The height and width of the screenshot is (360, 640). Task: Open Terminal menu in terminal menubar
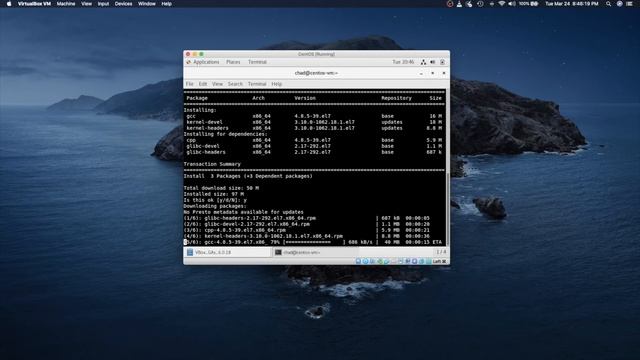257,84
